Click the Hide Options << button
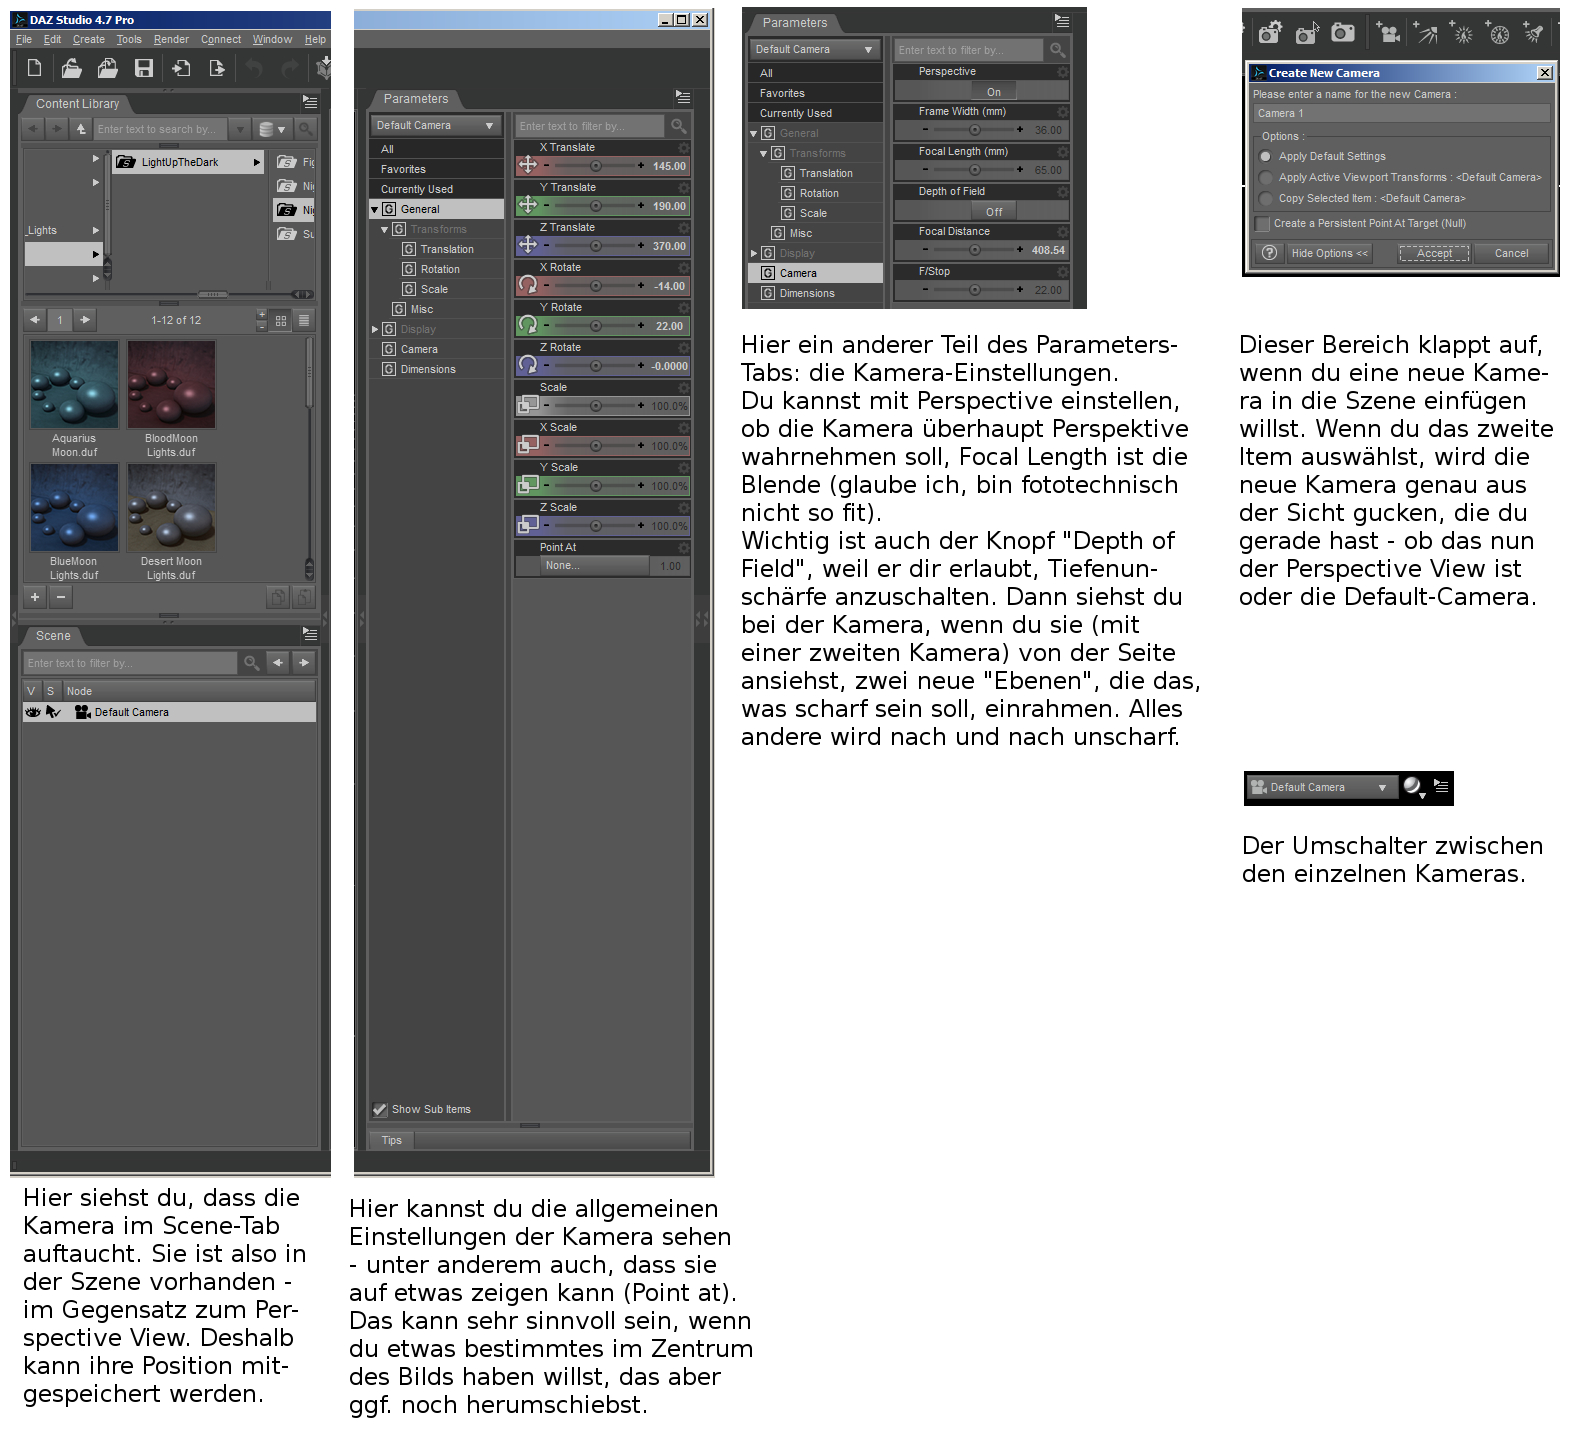 point(1329,254)
